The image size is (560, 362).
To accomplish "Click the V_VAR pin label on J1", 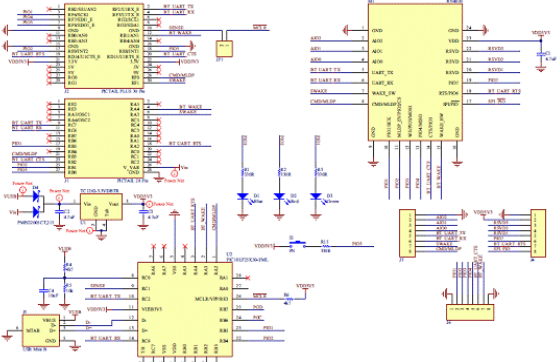I will pyautogui.click(x=131, y=167).
